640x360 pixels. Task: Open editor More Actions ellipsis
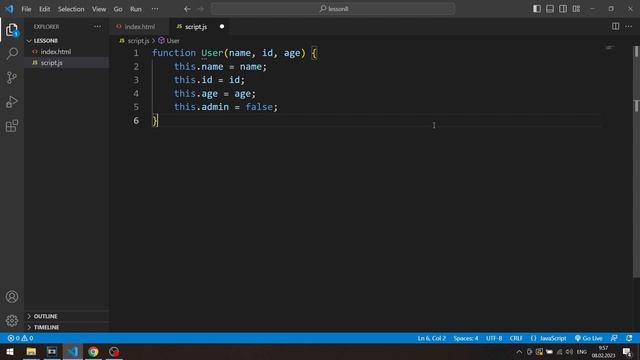628,26
